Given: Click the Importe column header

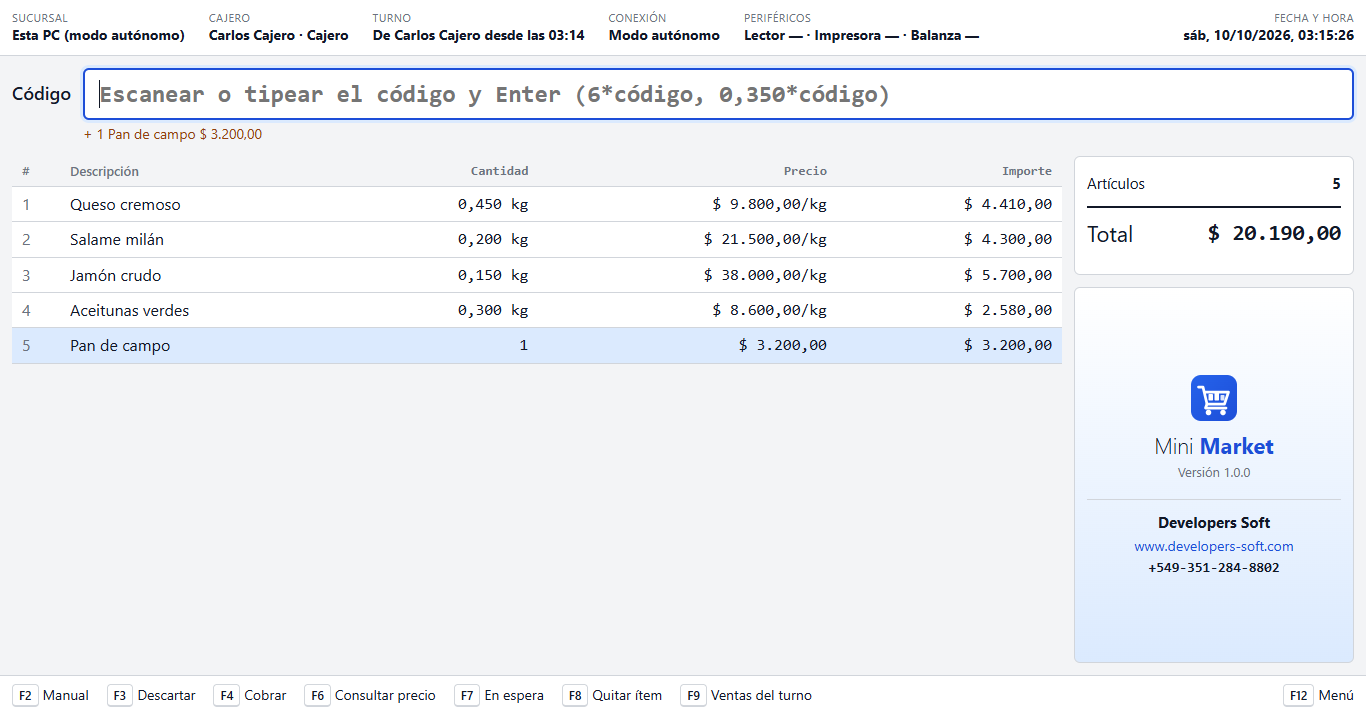Looking at the screenshot, I should 1027,171.
